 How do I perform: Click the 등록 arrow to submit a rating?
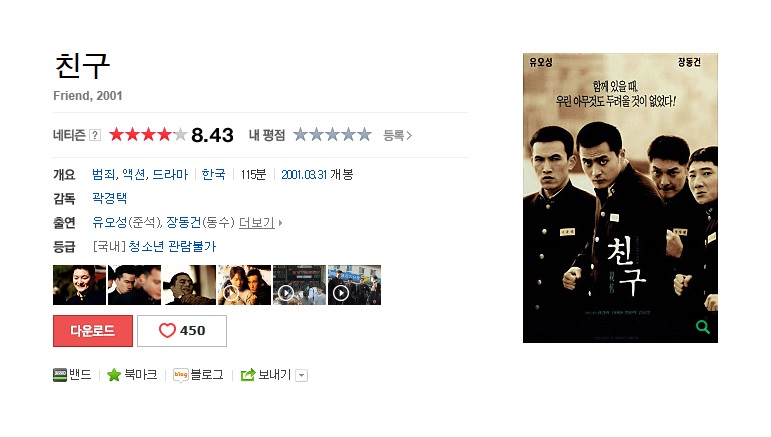point(397,135)
